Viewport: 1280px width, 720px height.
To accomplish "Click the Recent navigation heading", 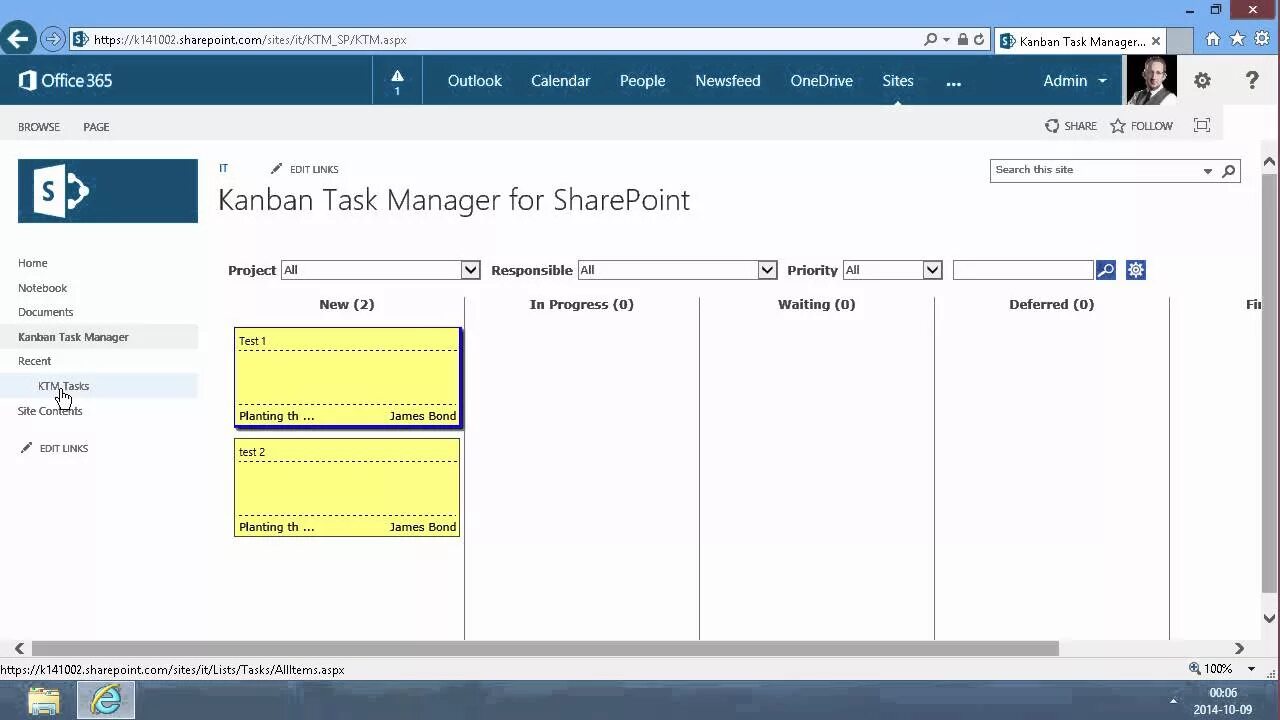I will click(x=34, y=361).
